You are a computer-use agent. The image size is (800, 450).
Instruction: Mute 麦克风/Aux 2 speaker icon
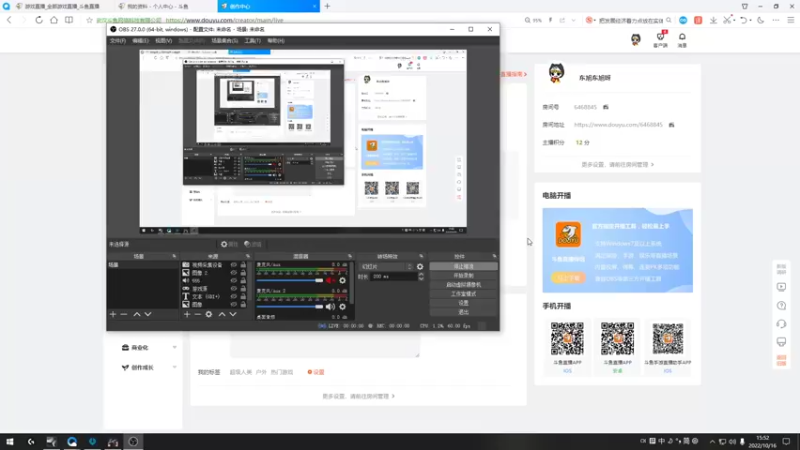331,307
